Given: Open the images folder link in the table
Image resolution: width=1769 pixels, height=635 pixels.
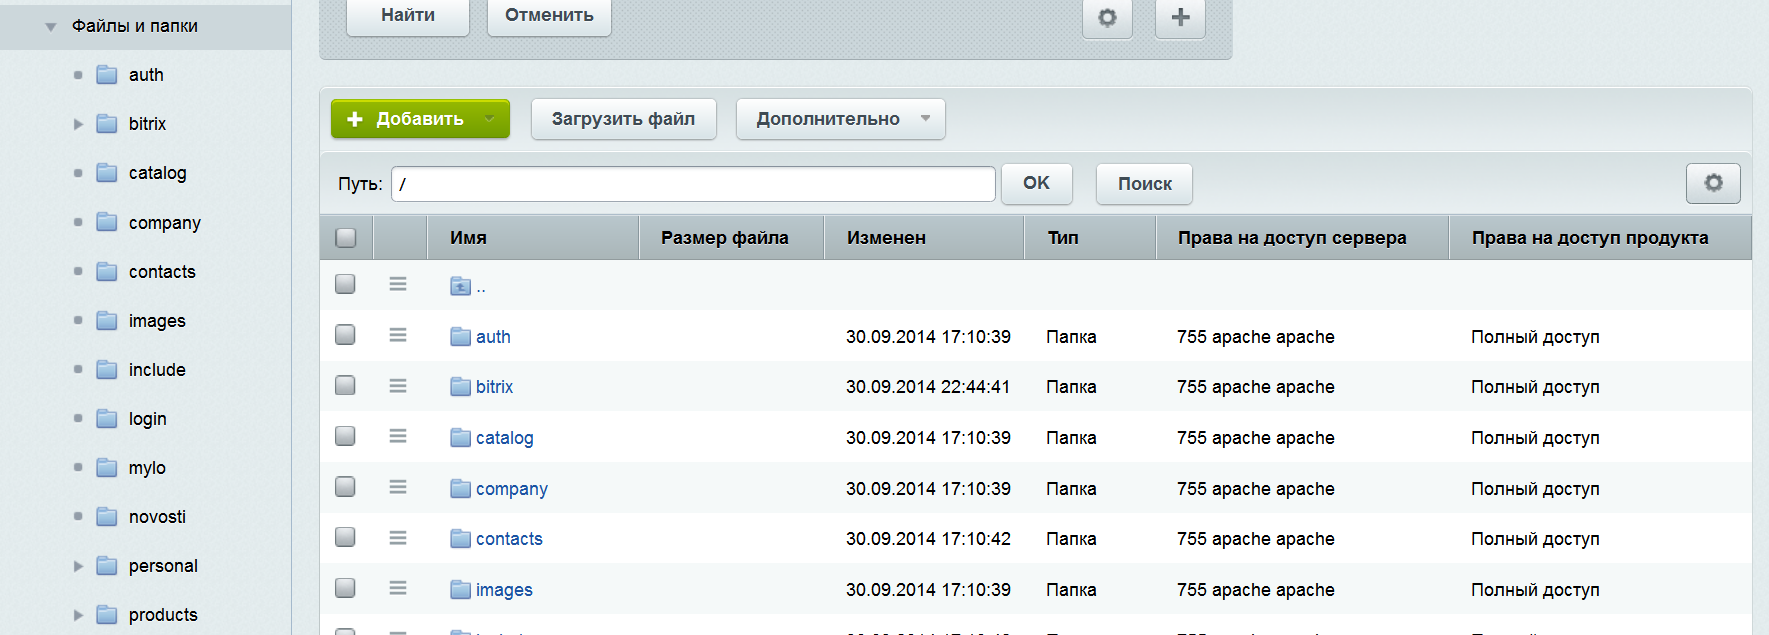Looking at the screenshot, I should pos(504,590).
